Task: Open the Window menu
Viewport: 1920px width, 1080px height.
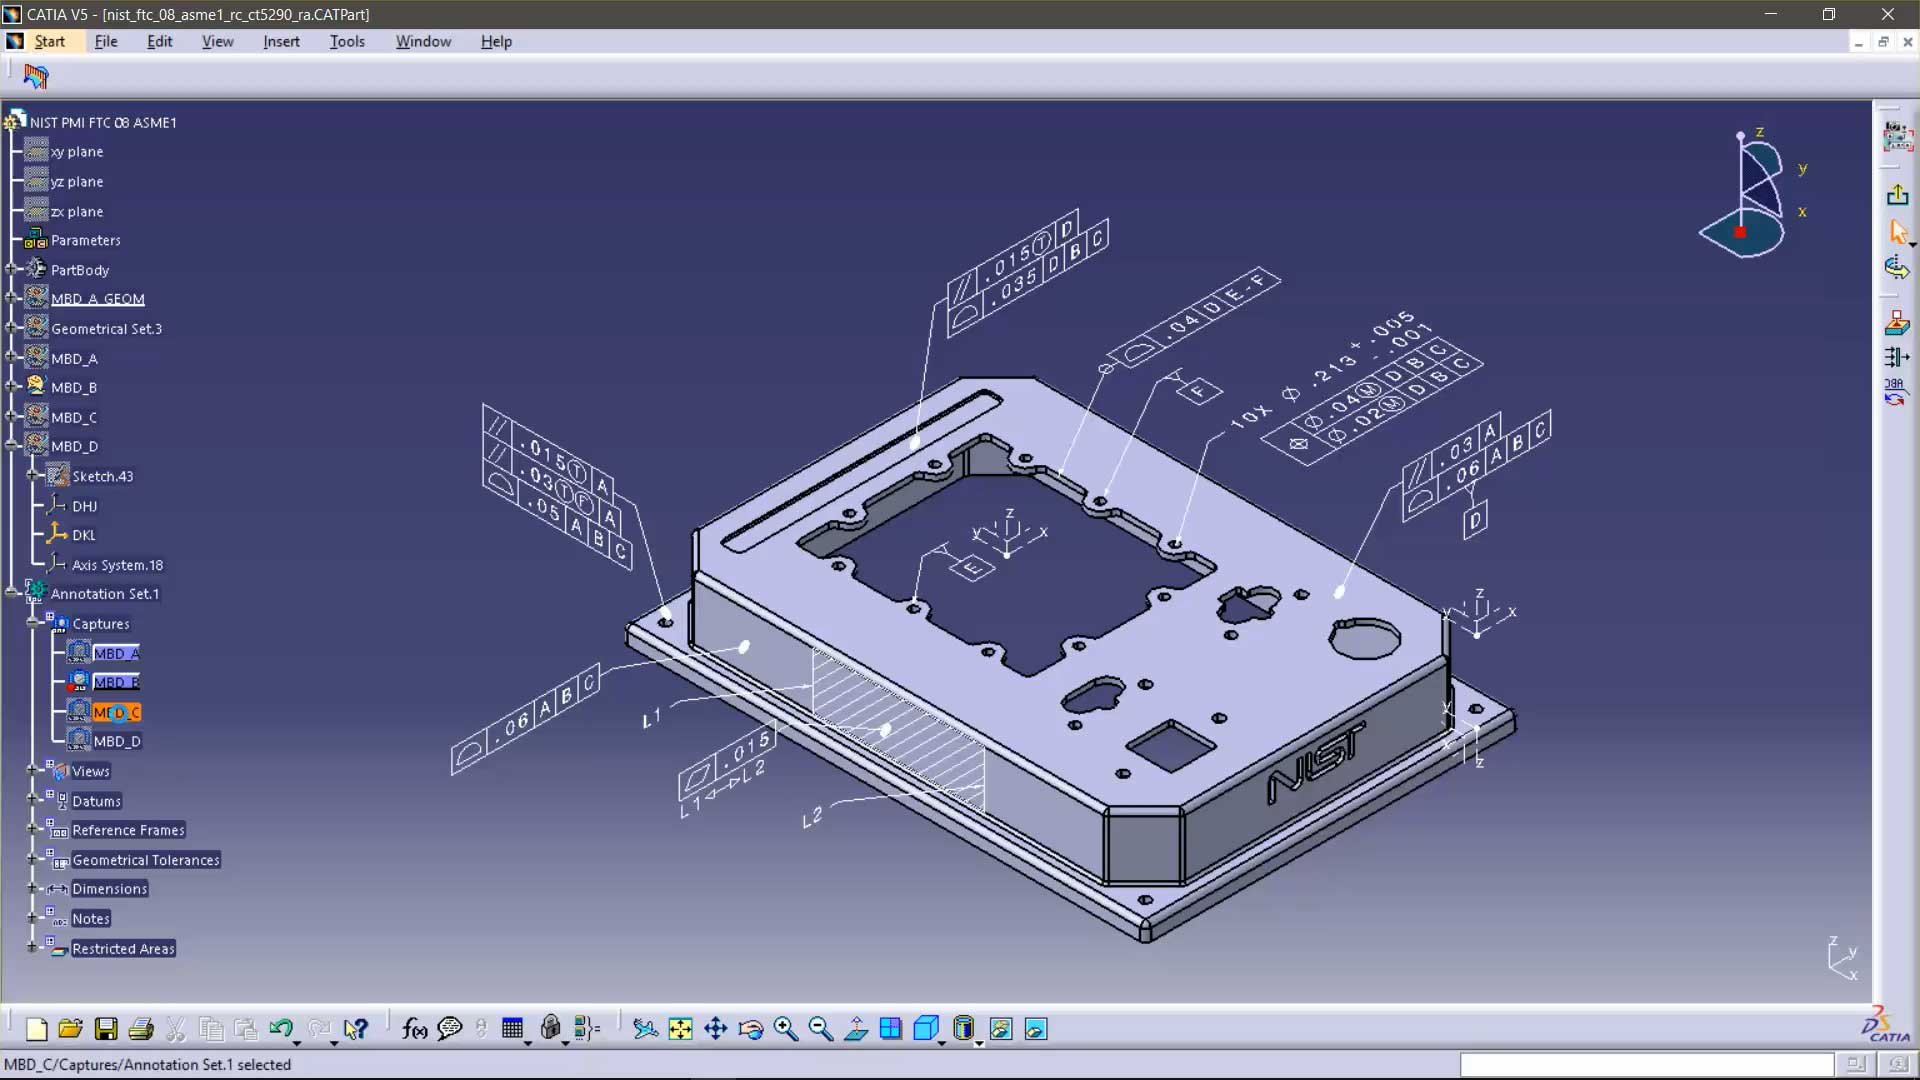Action: (x=423, y=41)
